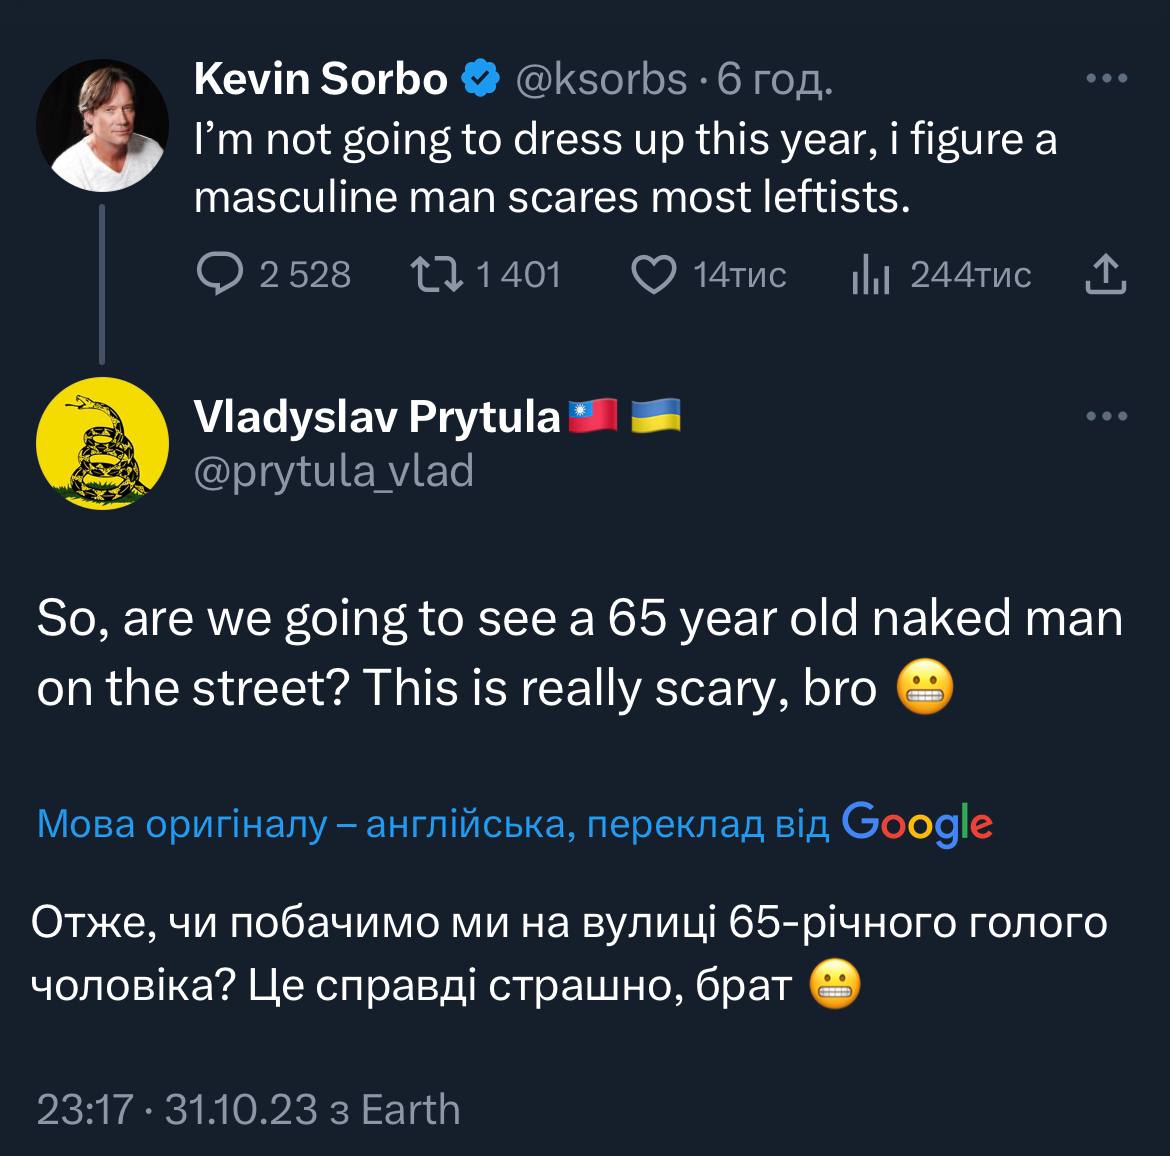This screenshot has height=1156, width=1170.
Task: Open the three-dot menu for Vladyslav Prytula's reply
Action: pos(1107,416)
